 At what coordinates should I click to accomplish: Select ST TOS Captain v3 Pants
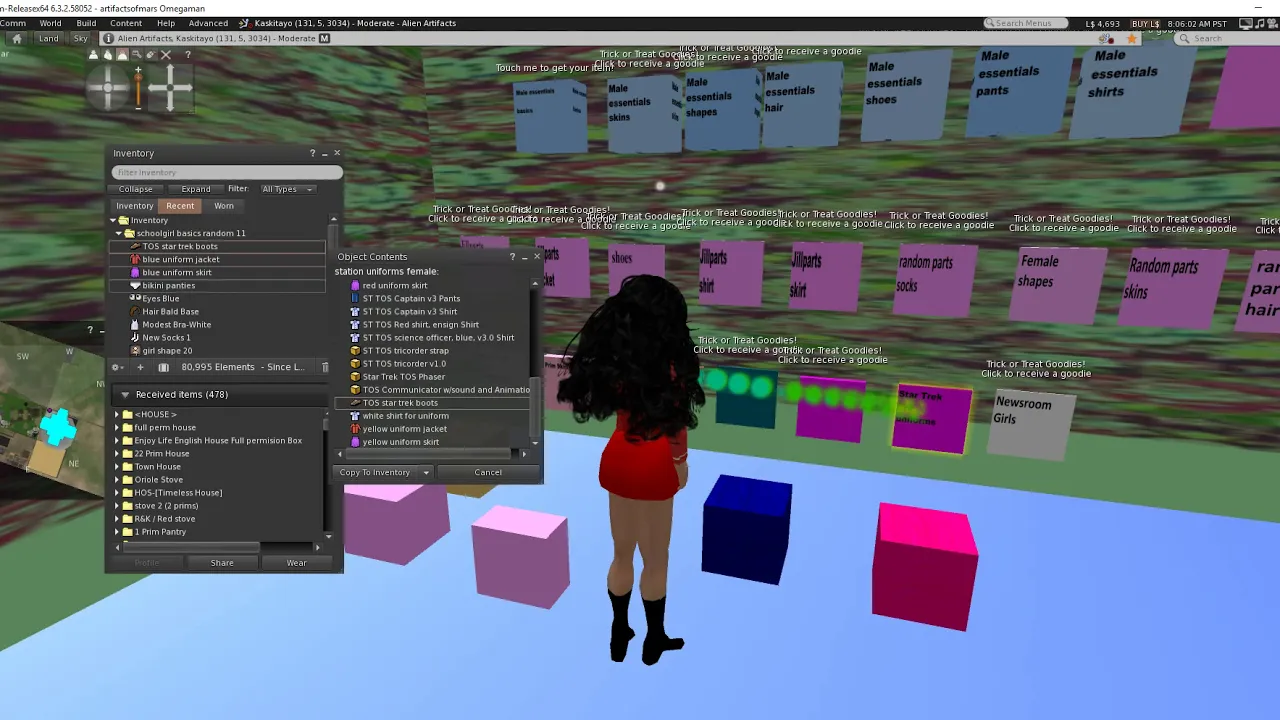point(411,299)
